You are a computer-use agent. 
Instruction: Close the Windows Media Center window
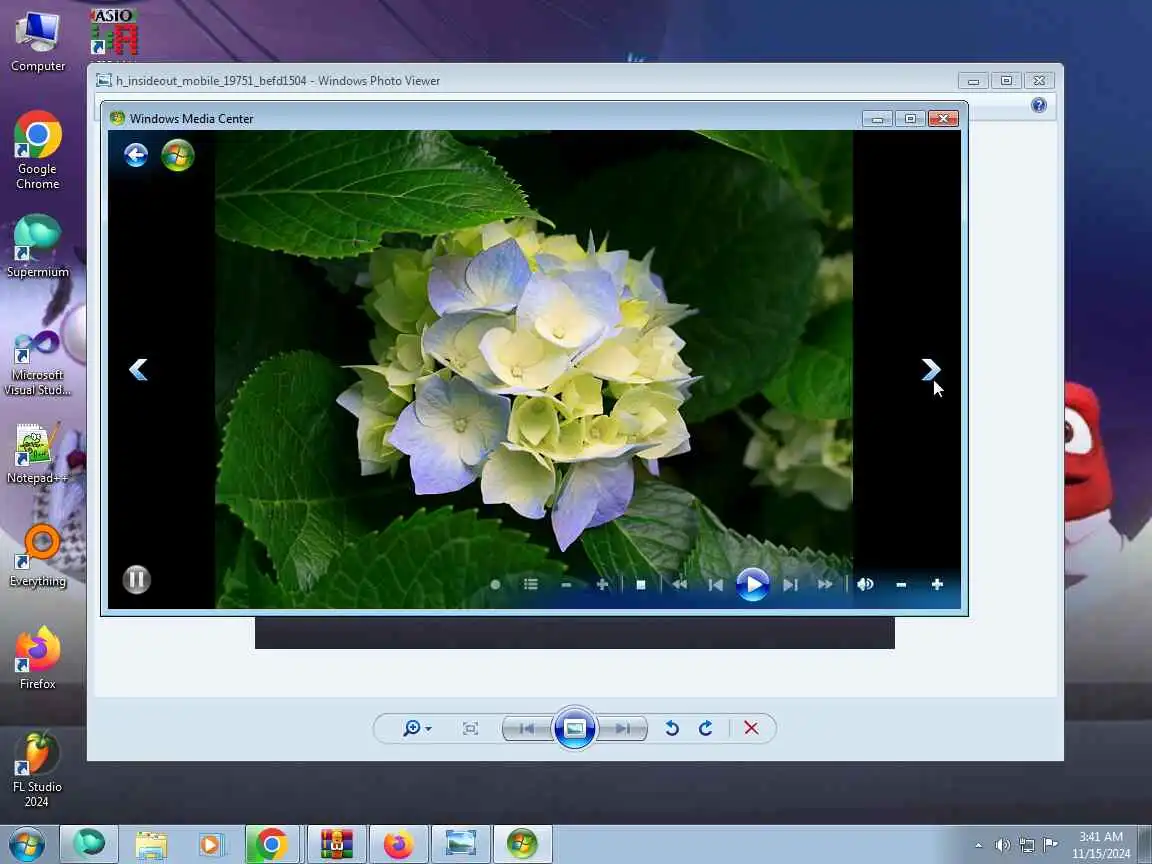(x=943, y=118)
